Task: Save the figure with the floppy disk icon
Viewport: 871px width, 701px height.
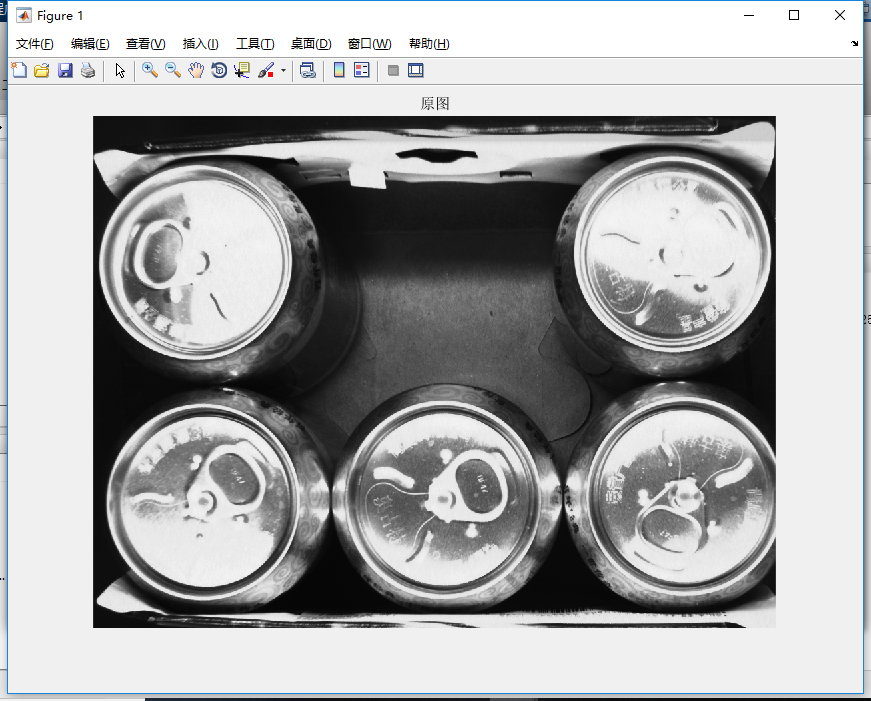Action: (65, 70)
